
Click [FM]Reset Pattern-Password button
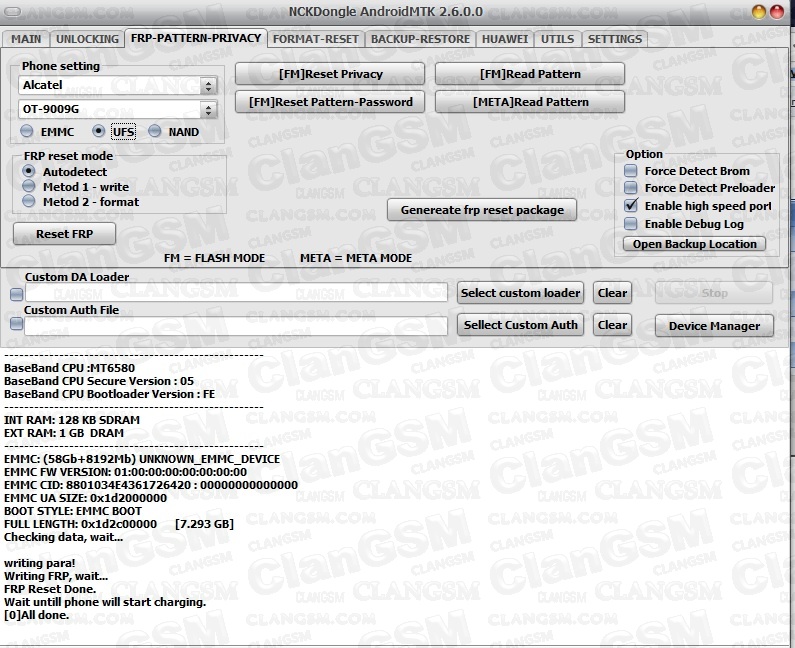tap(330, 102)
